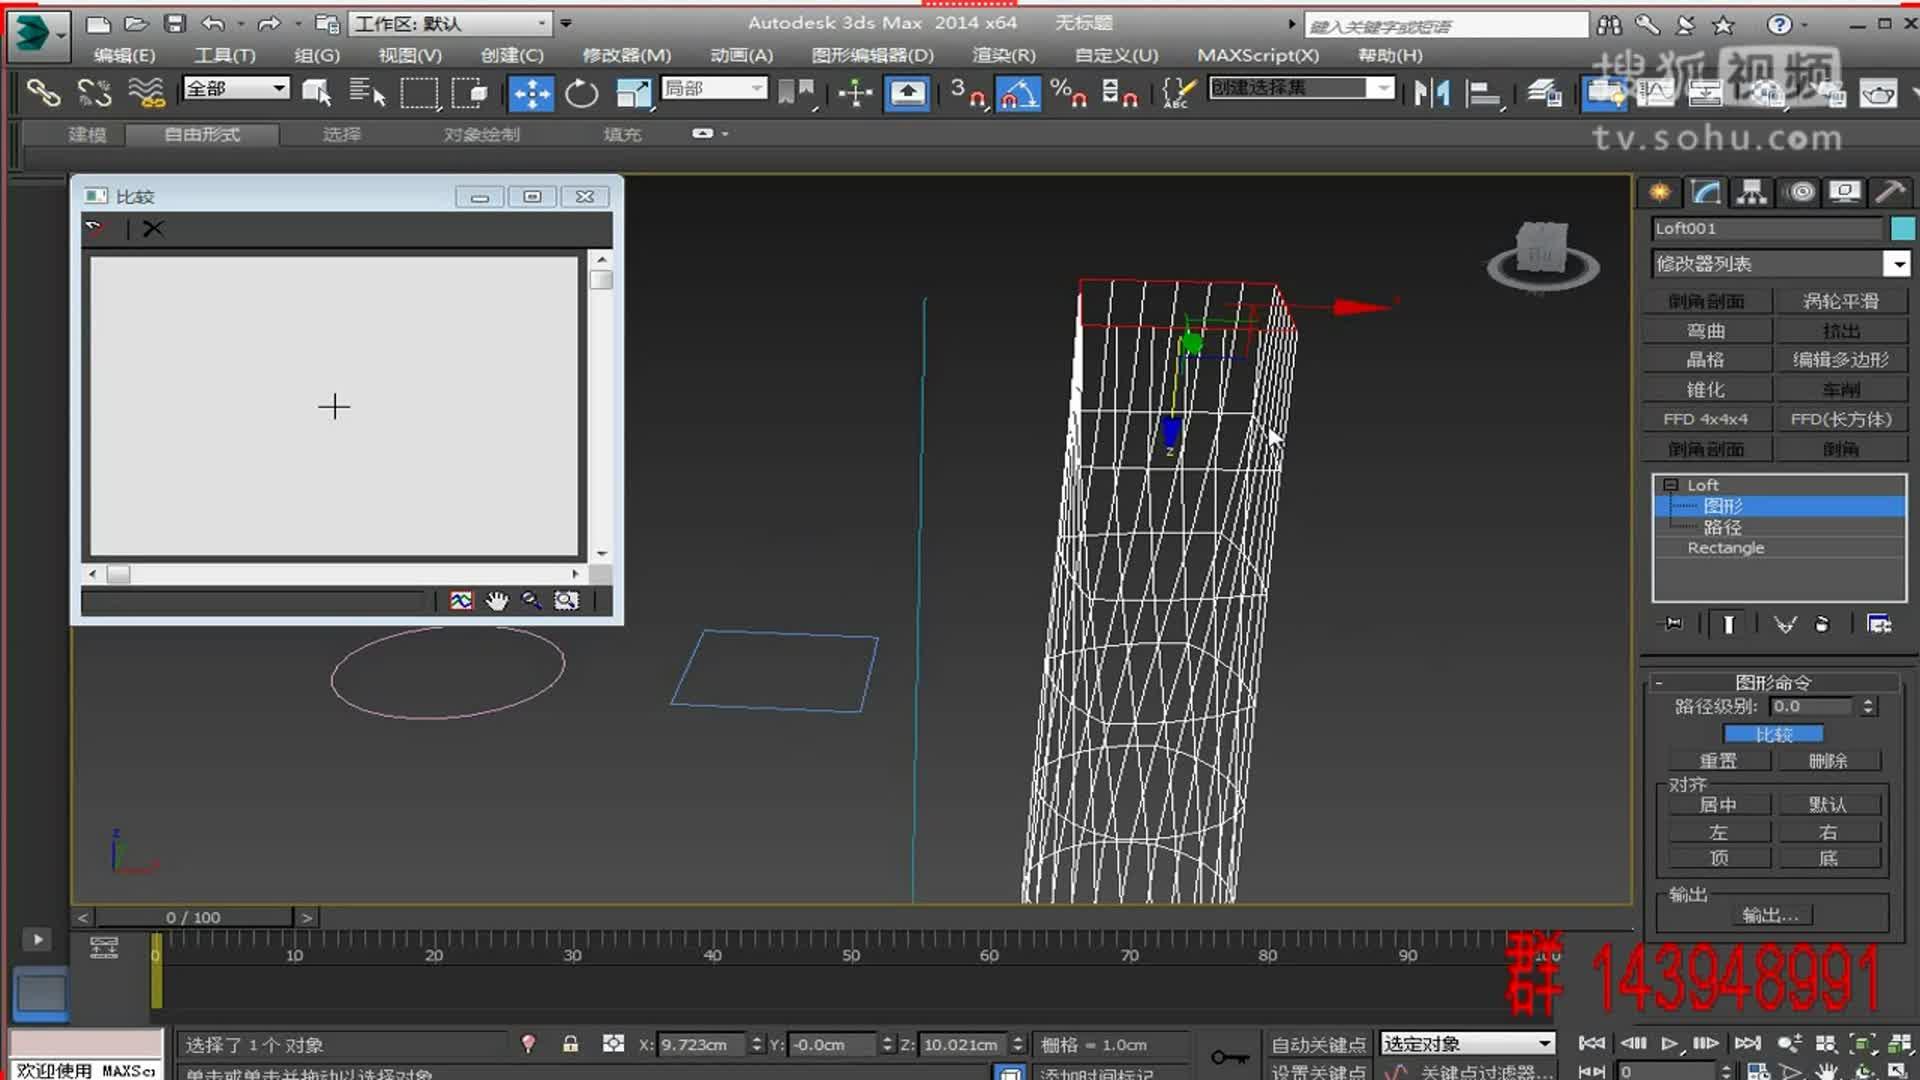
Task: Switch to the Hierarchy command panel tab
Action: 1752,192
